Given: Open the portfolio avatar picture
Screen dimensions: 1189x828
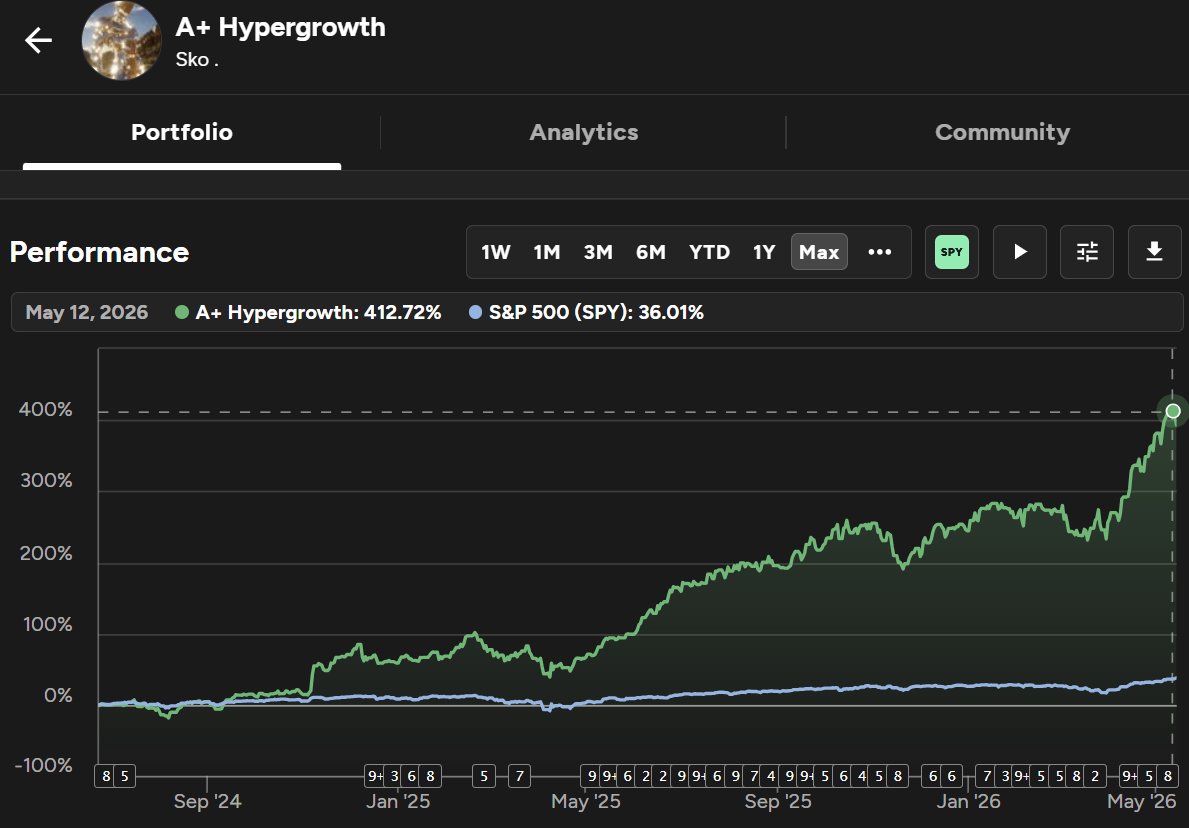Looking at the screenshot, I should pyautogui.click(x=121, y=40).
